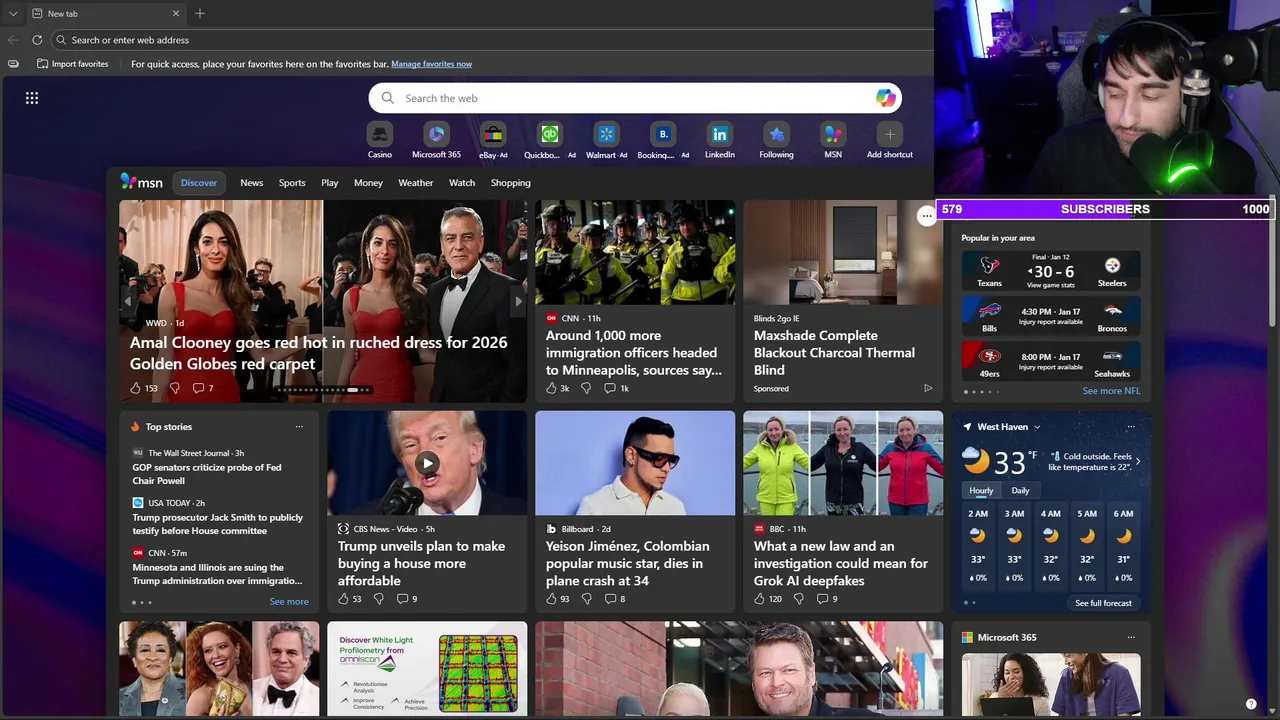Switch to the Watch tab
This screenshot has height=720, width=1280.
(x=462, y=183)
